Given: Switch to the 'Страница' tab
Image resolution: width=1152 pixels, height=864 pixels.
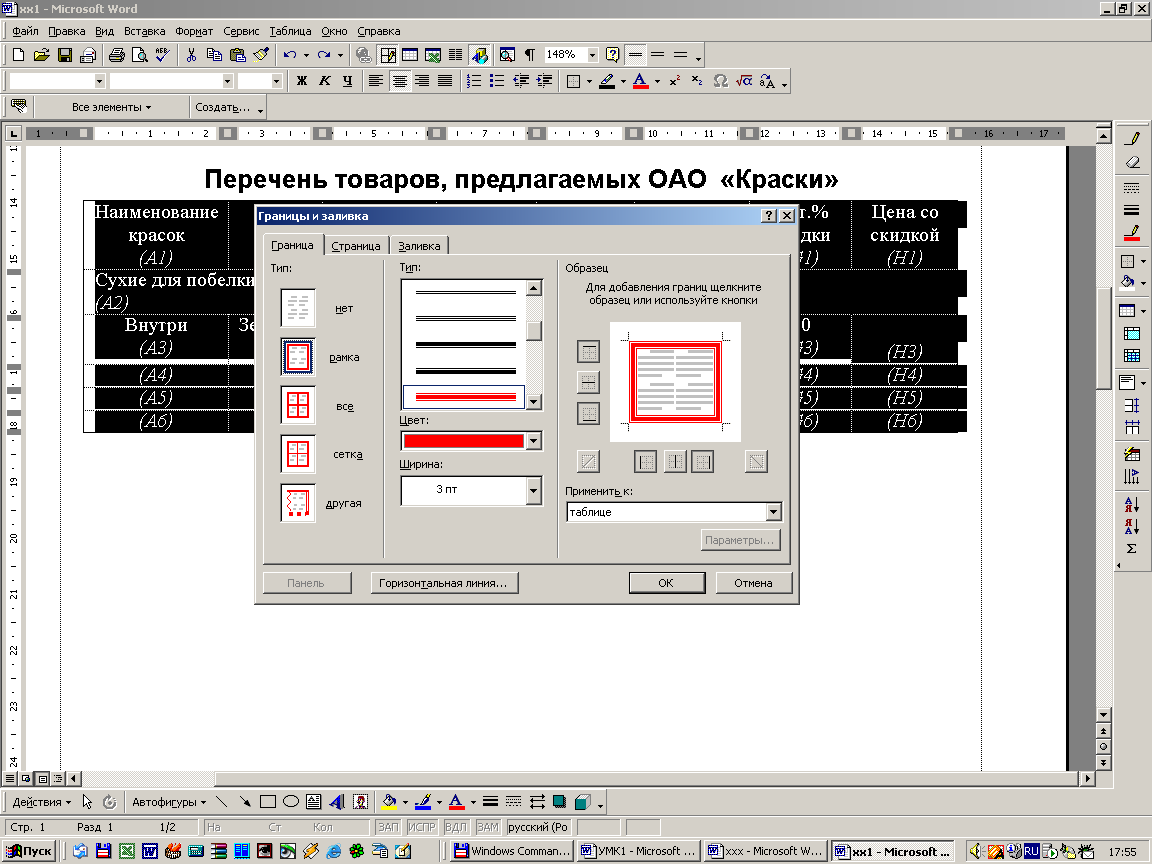Looking at the screenshot, I should pos(355,246).
